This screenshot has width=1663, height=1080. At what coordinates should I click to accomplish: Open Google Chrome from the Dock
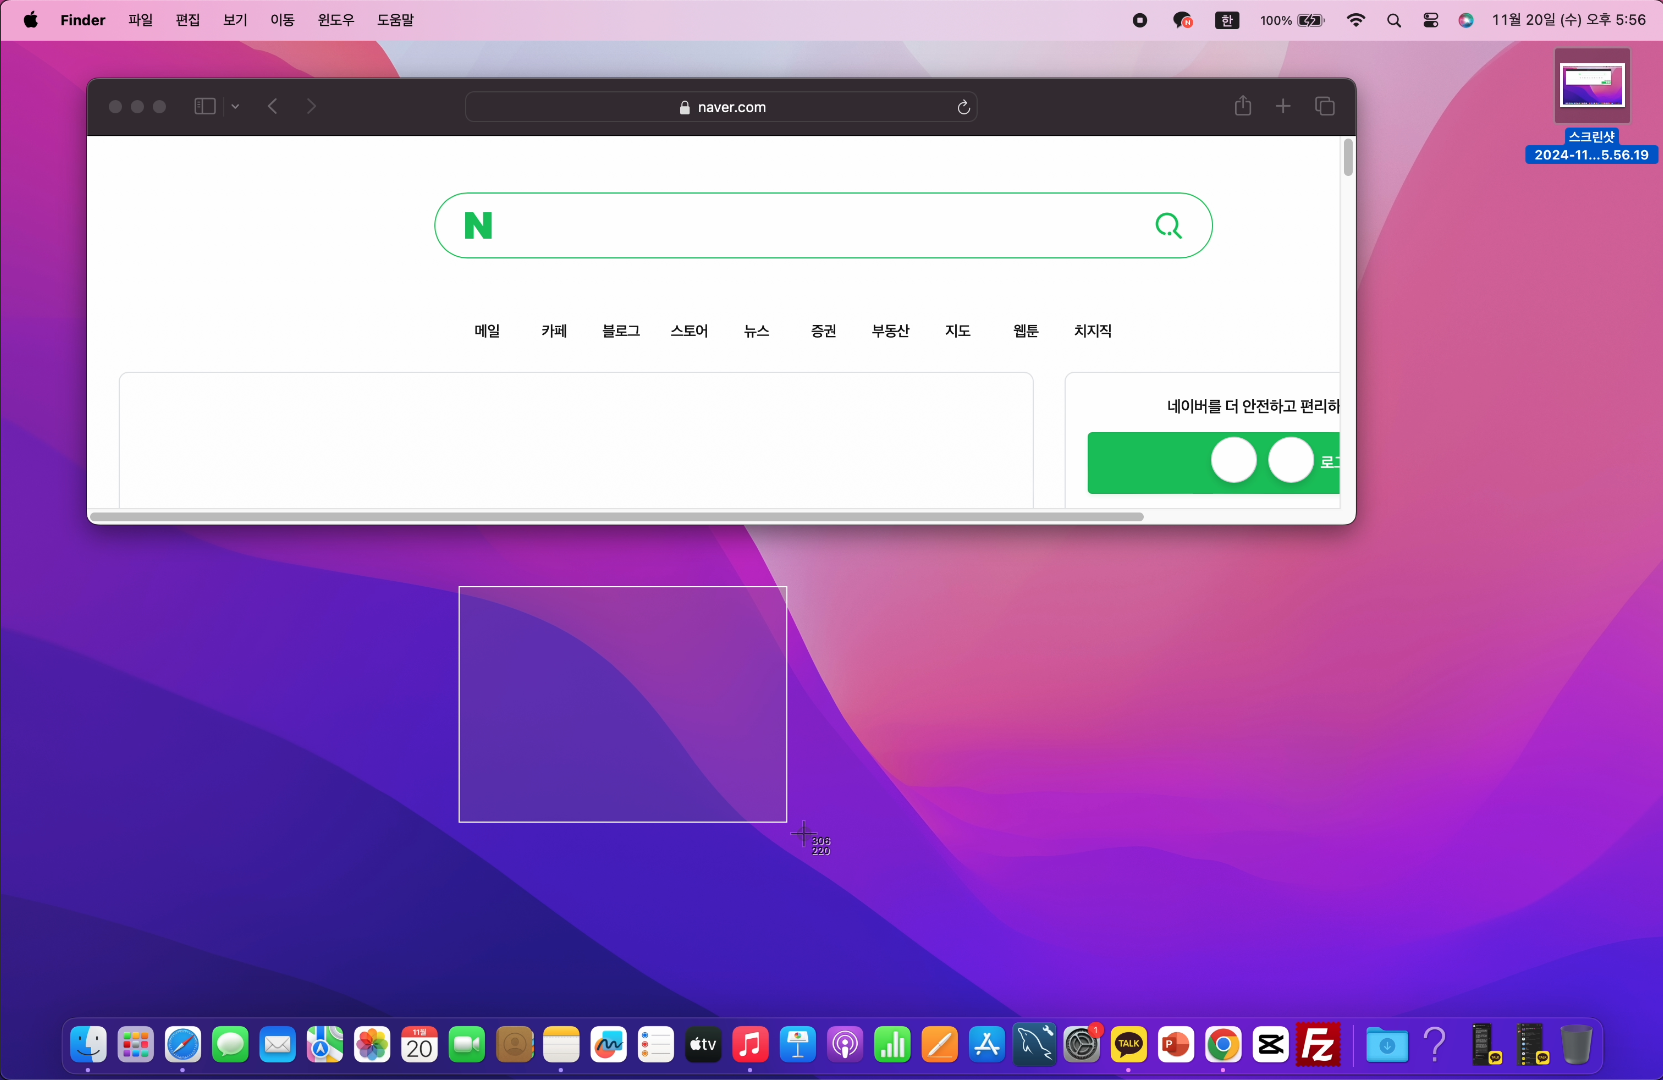click(x=1223, y=1045)
